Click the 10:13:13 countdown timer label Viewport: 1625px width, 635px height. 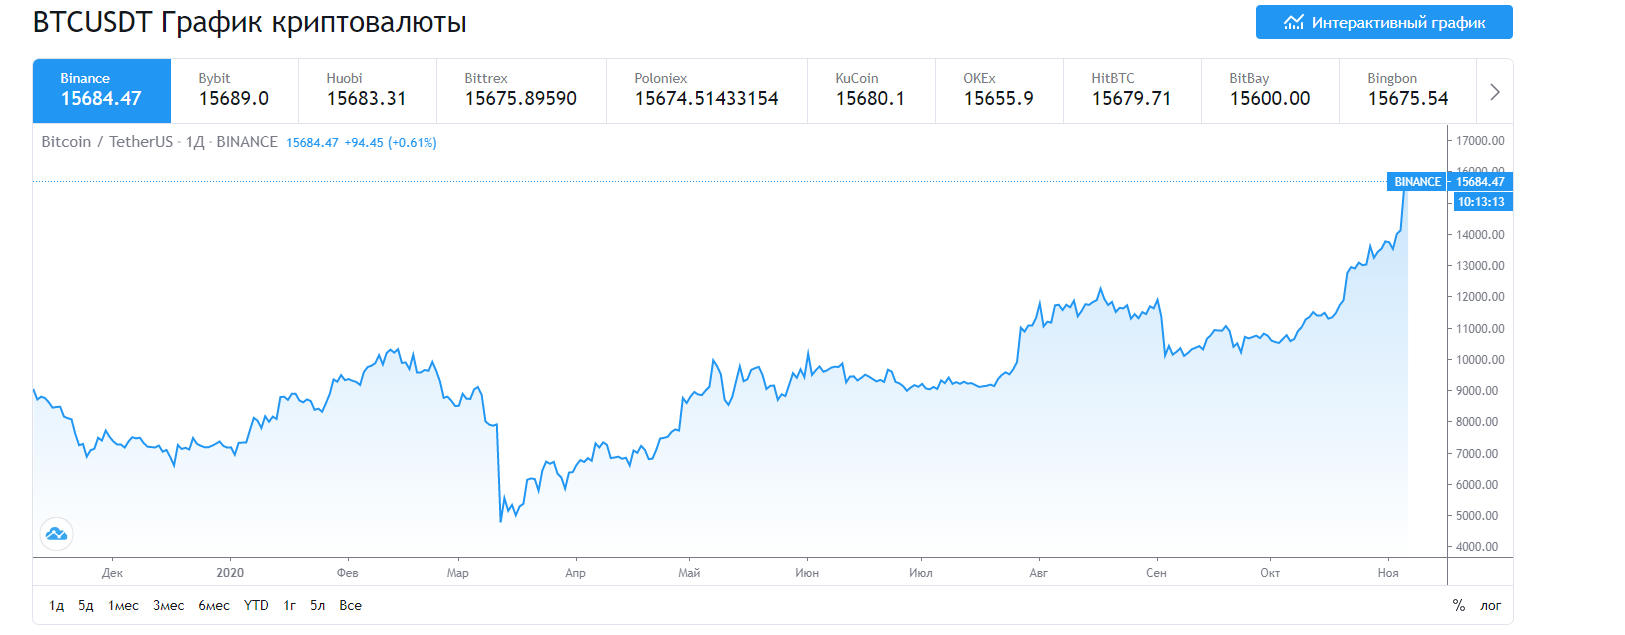point(1481,202)
